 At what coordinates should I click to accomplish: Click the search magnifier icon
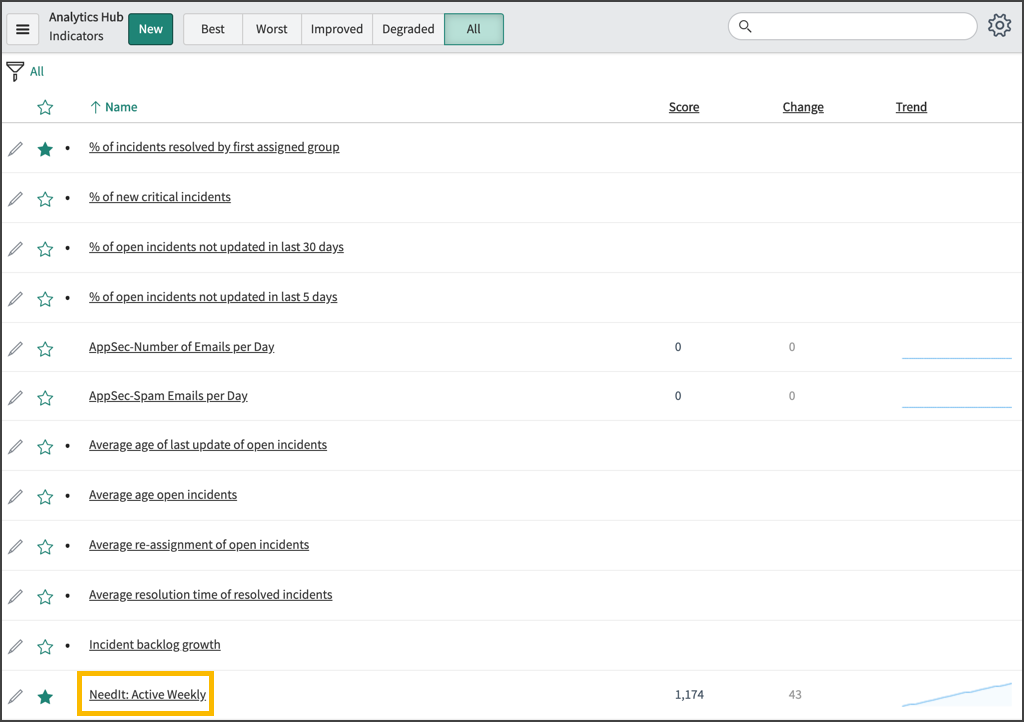(745, 26)
